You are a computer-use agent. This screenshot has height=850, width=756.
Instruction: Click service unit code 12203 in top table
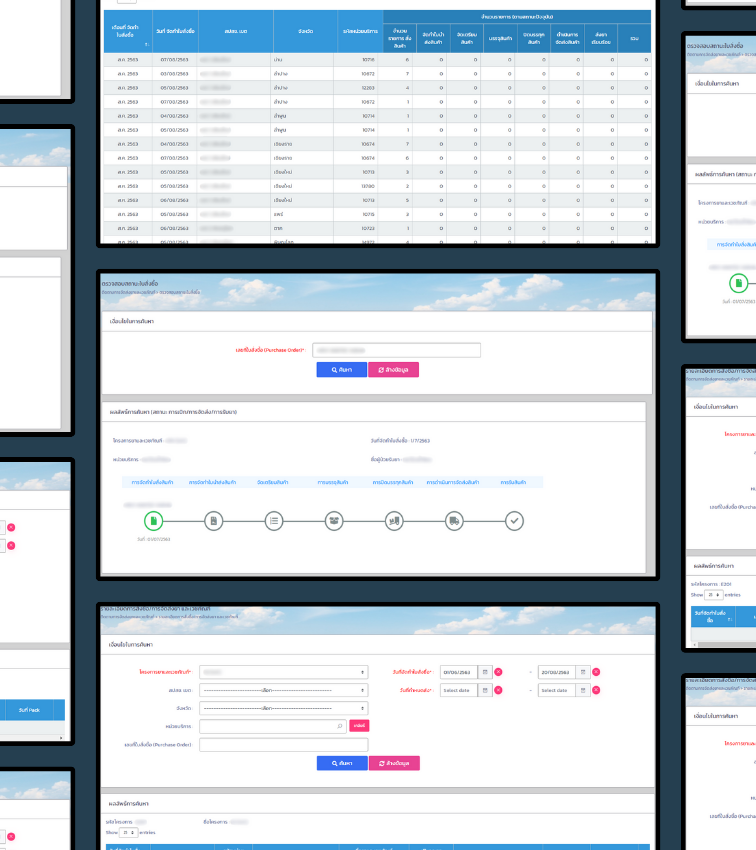point(368,88)
